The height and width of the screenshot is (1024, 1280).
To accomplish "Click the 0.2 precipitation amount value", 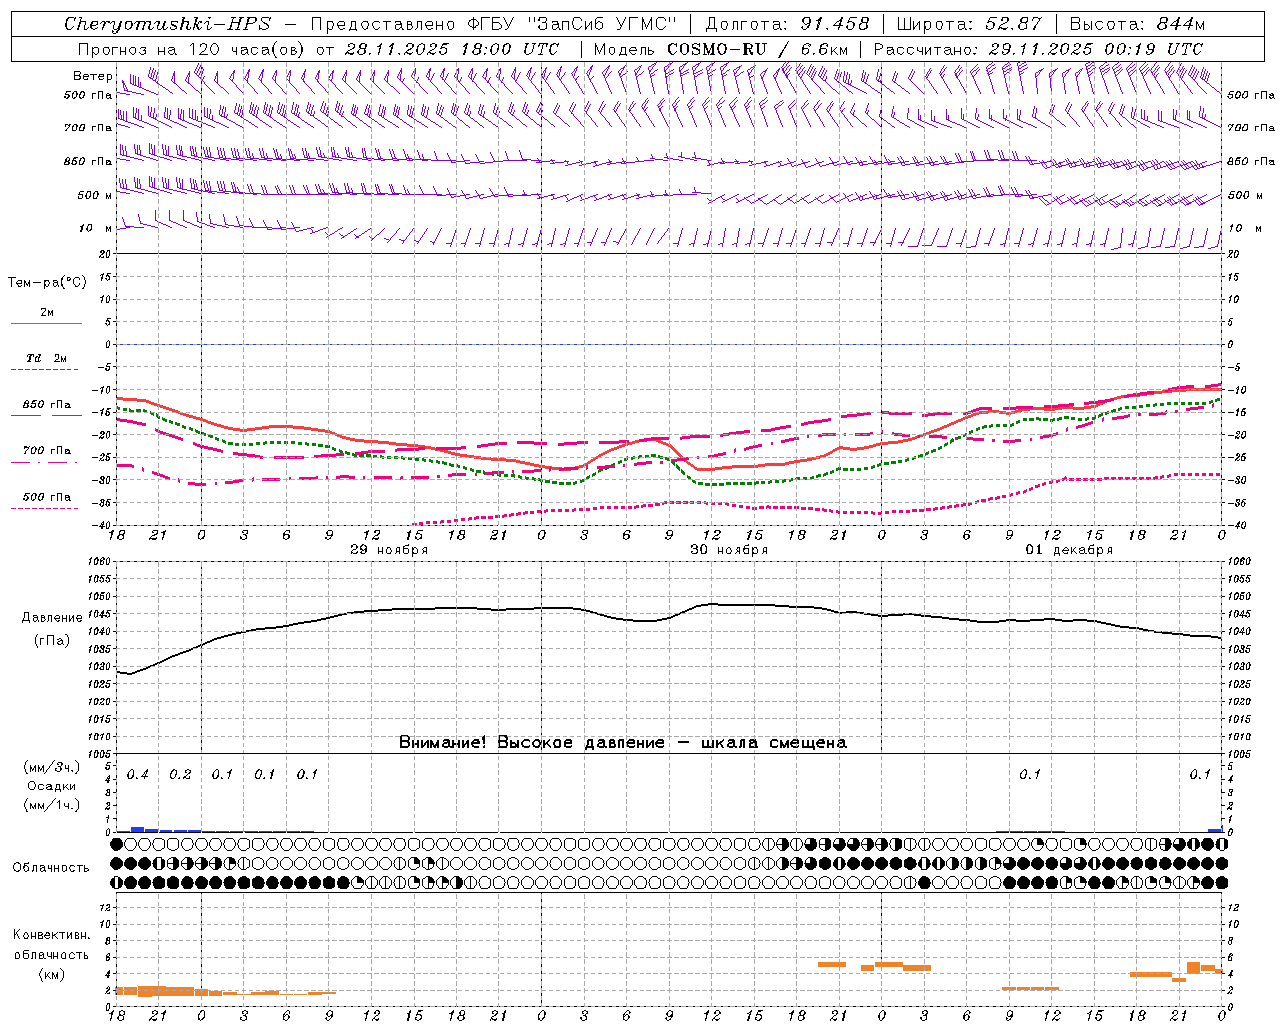I will (180, 775).
